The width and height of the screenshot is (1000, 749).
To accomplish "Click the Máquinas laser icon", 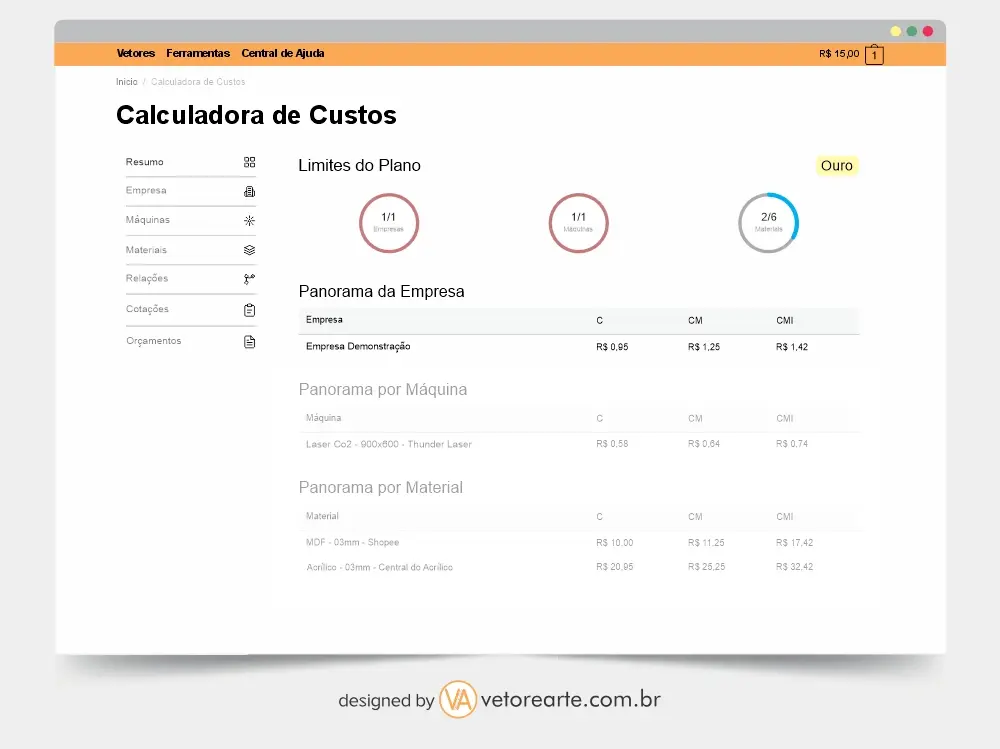I will (x=249, y=221).
